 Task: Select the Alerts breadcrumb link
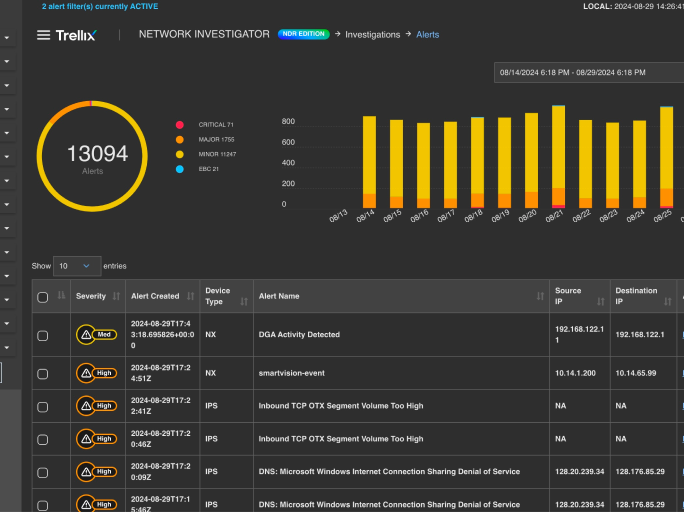[x=427, y=35]
